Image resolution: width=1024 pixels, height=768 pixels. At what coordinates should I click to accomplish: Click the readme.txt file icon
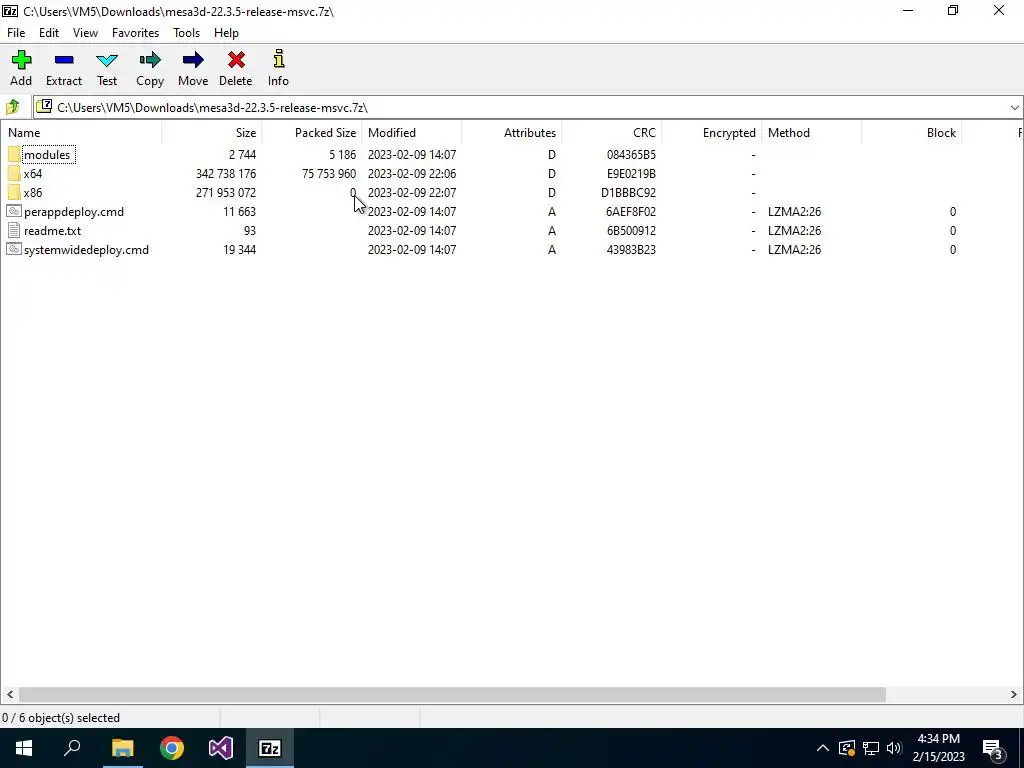[x=14, y=230]
